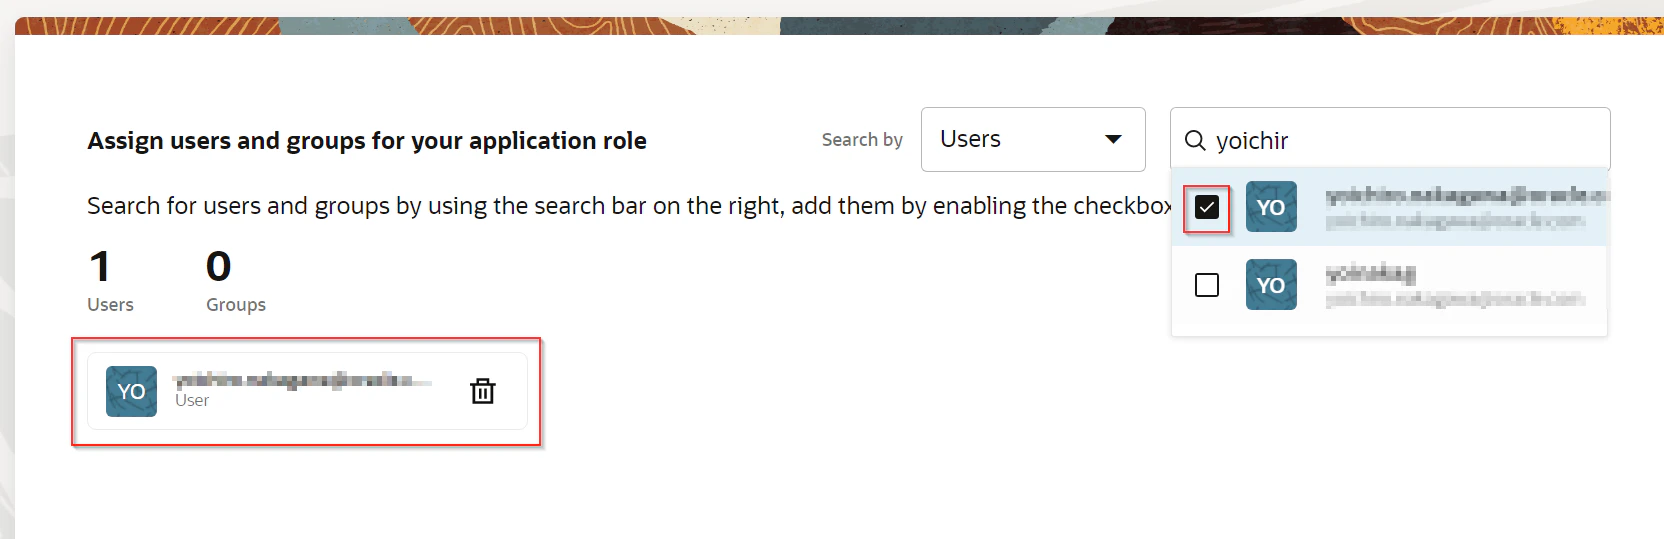This screenshot has height=539, width=1664.
Task: Delete the assigned user with trash icon
Action: (483, 391)
